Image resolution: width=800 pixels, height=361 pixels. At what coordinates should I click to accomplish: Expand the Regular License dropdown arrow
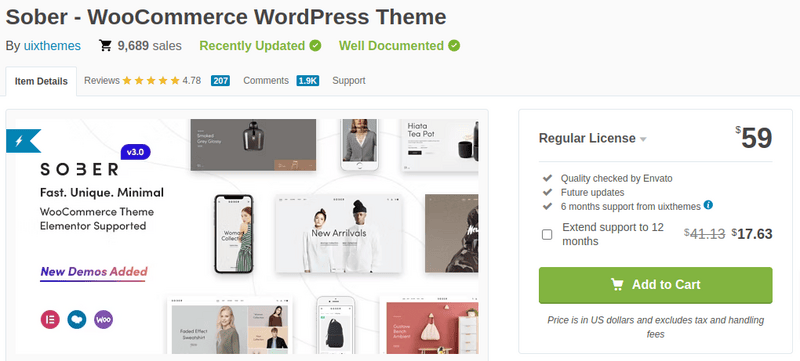tap(643, 139)
